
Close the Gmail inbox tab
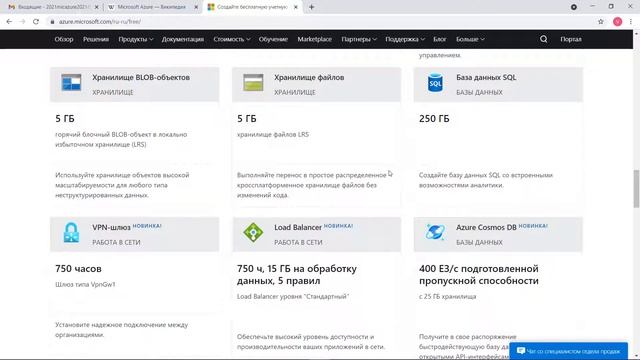point(96,7)
